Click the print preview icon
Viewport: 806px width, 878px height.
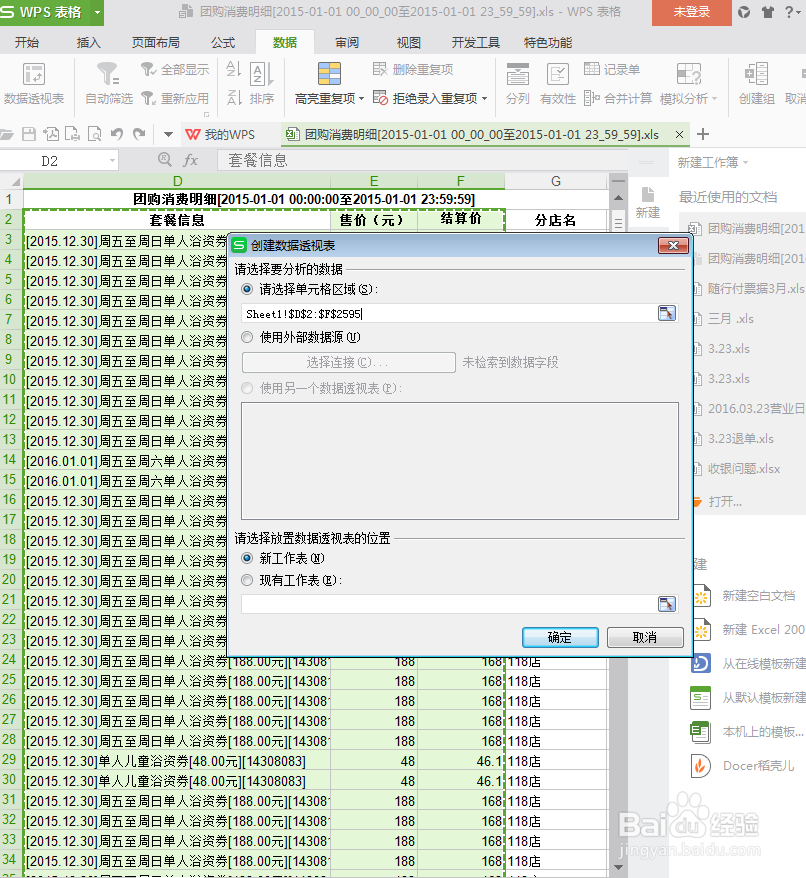(95, 134)
